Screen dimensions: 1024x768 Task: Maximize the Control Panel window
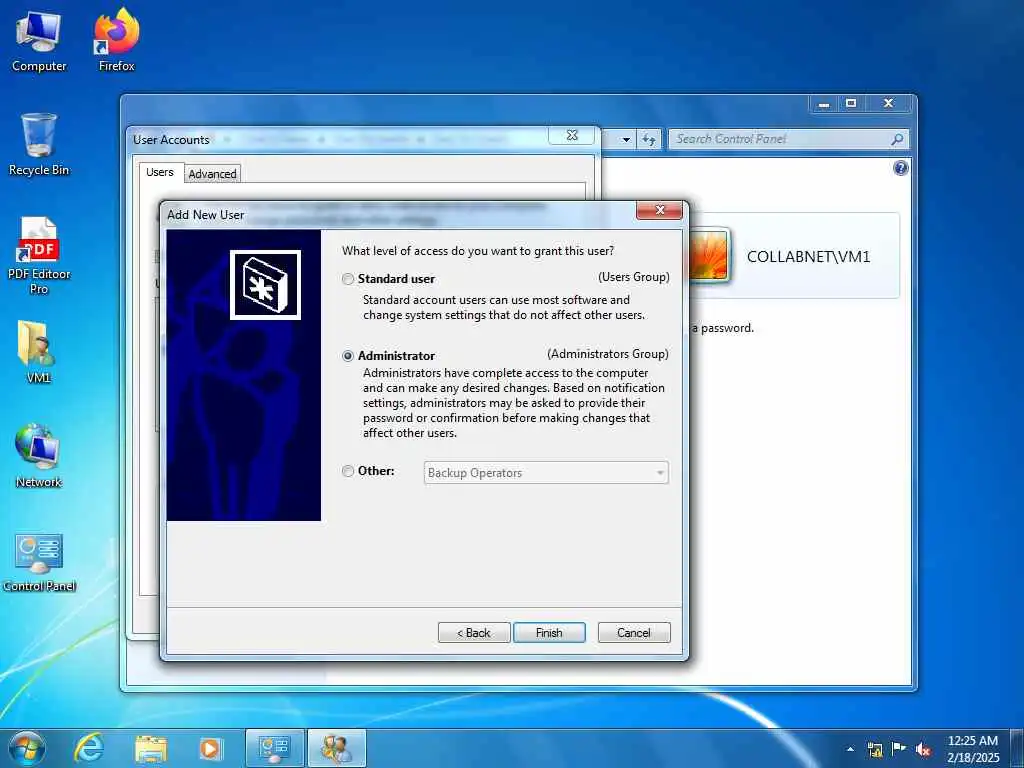point(851,104)
